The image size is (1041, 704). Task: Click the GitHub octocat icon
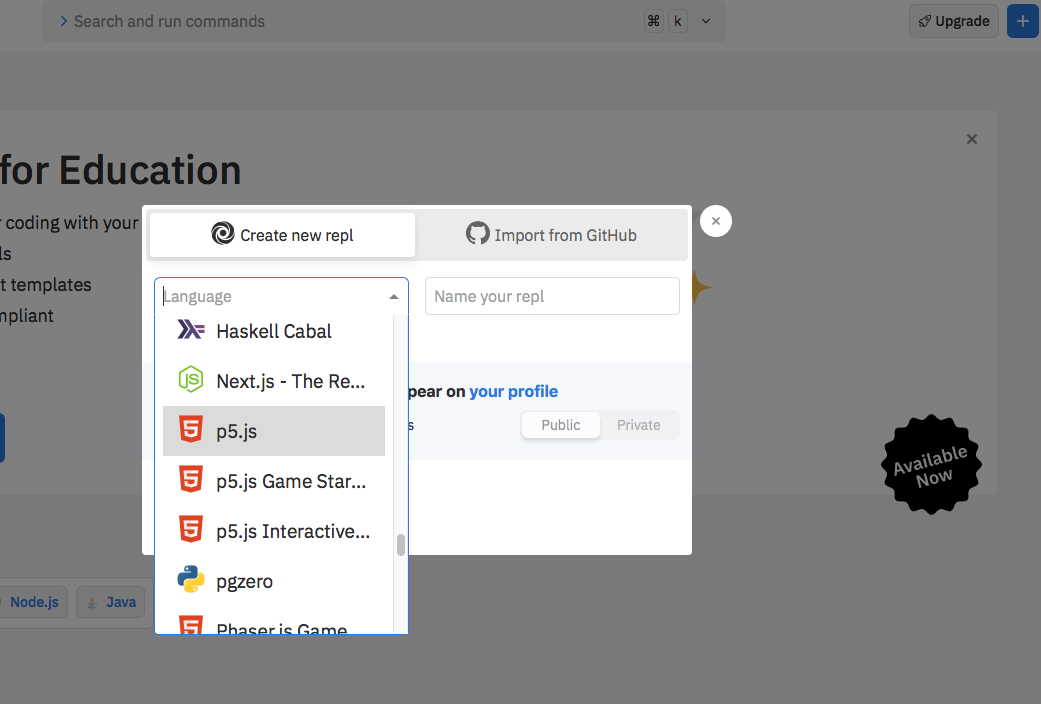tap(477, 233)
